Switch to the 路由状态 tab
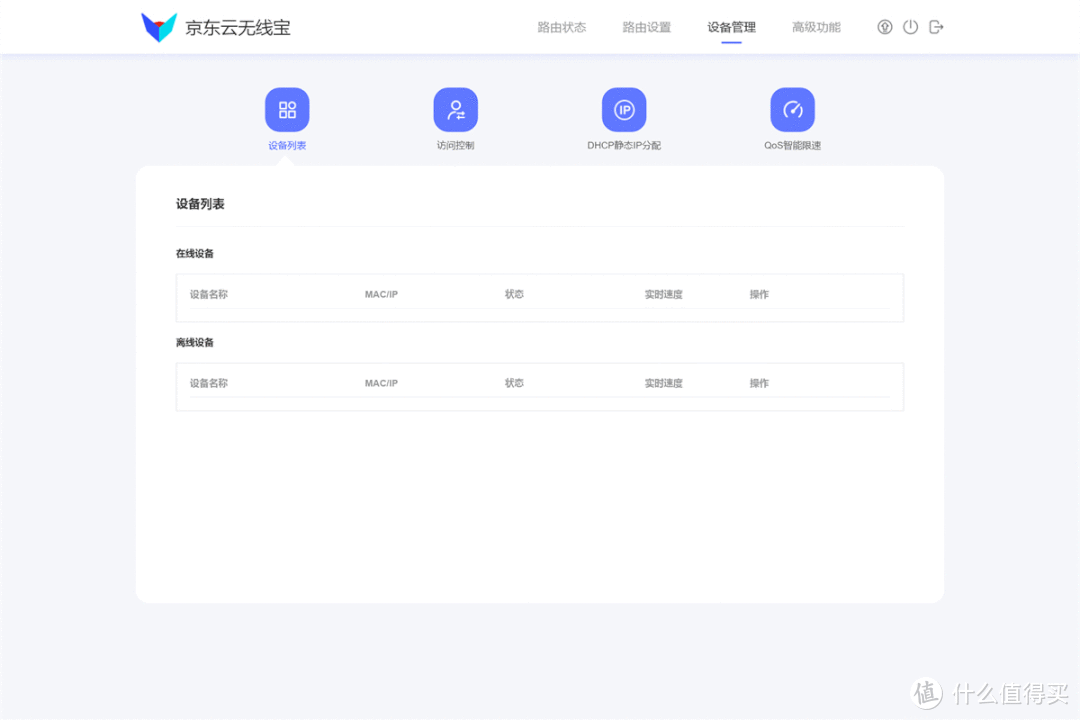Viewport: 1080px width, 720px height. click(x=561, y=27)
